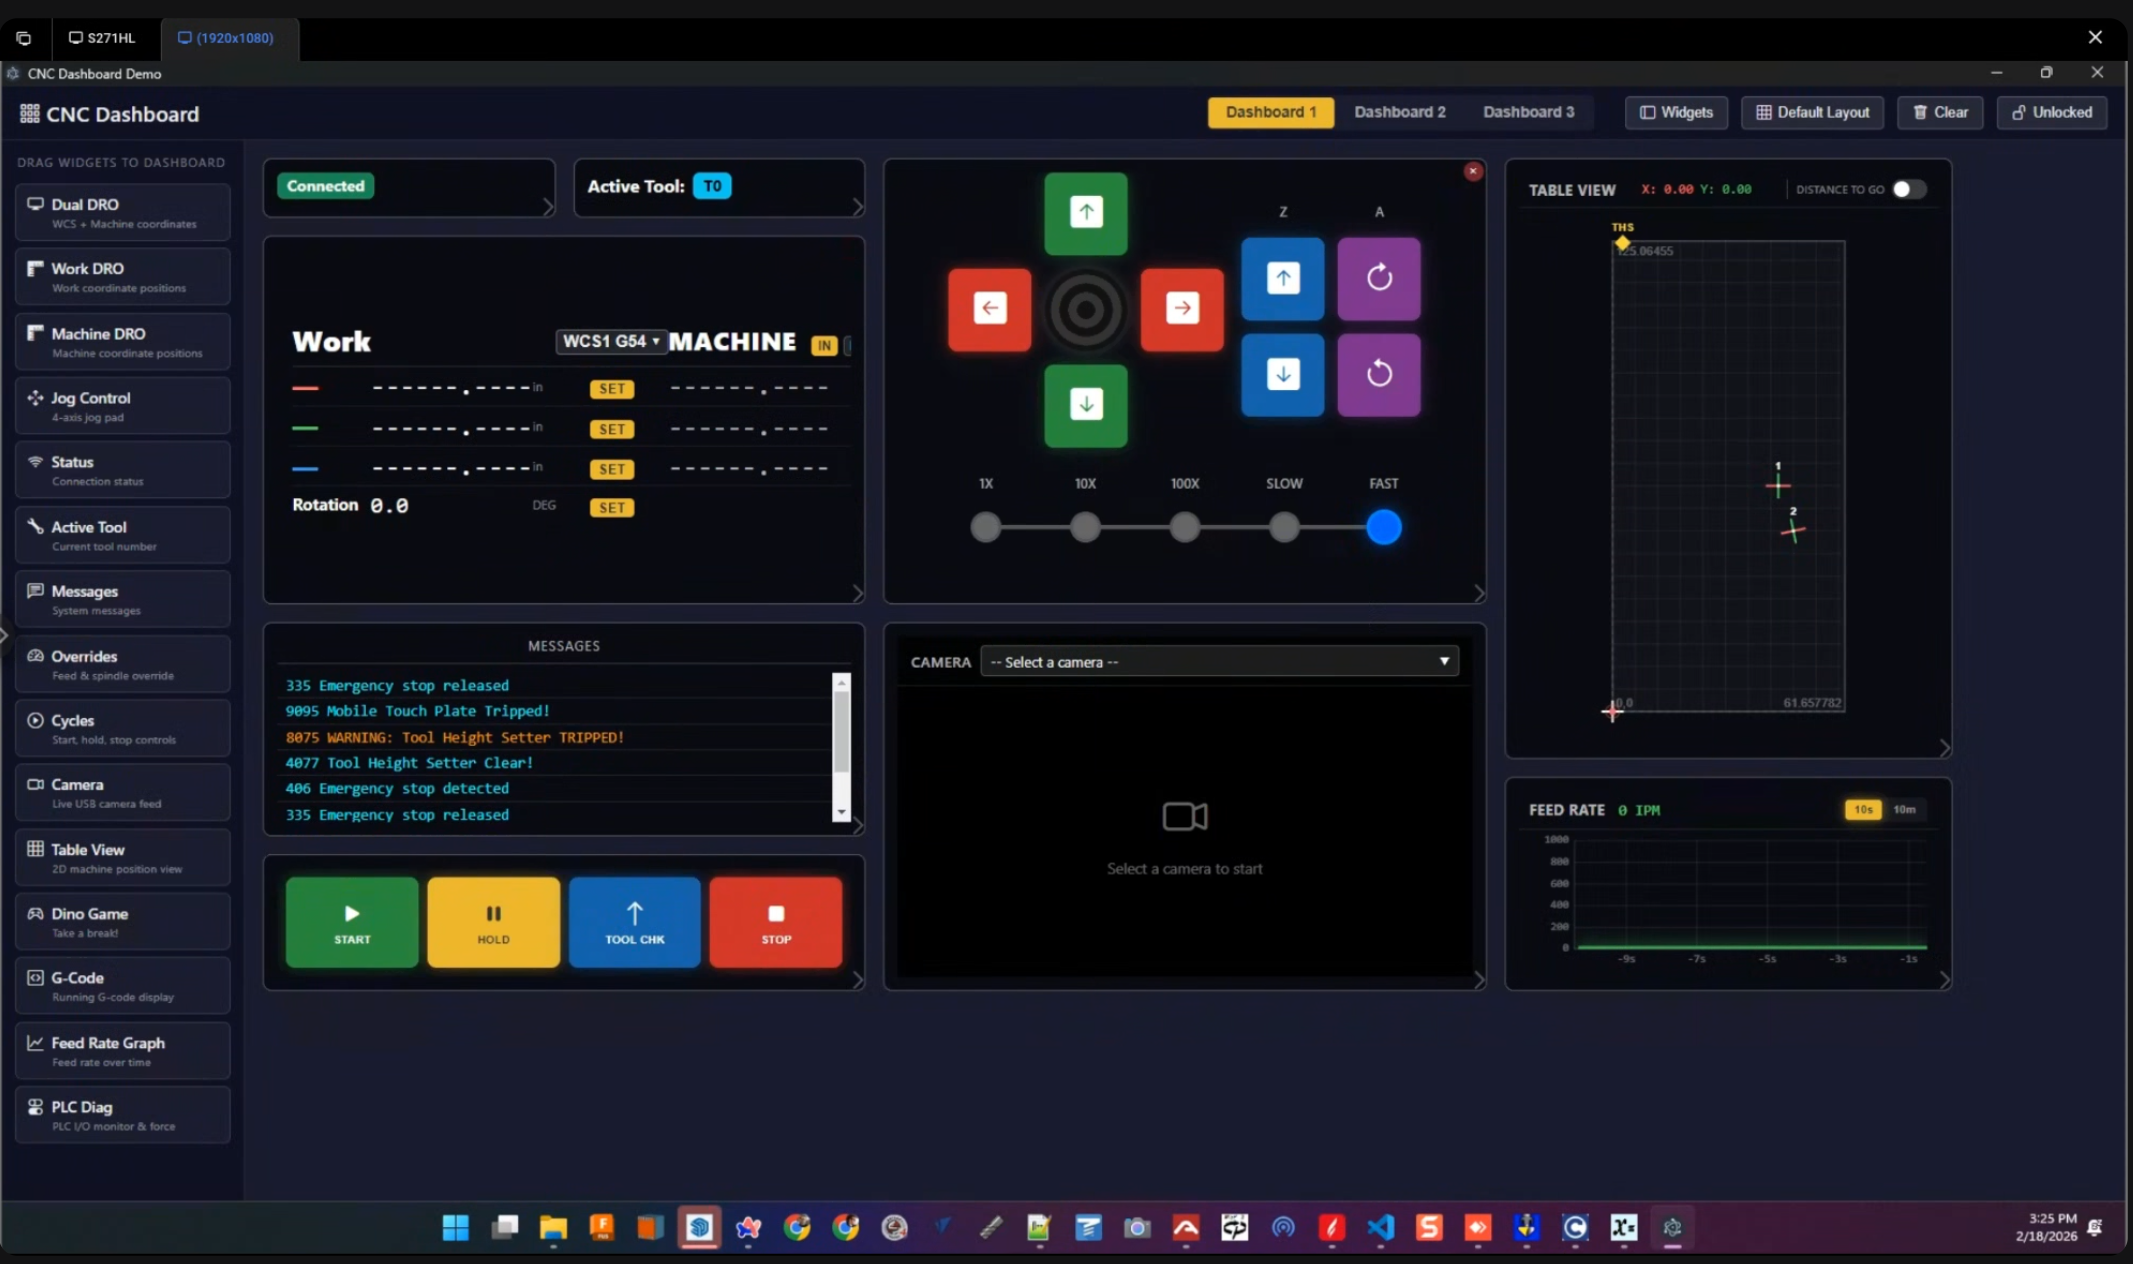The image size is (2133, 1264).
Task: Switch units with the IN toggle
Action: 823,345
